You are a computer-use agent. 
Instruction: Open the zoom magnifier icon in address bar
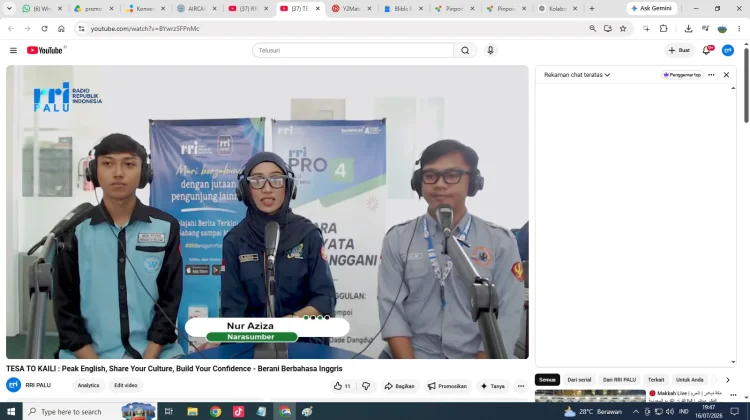[x=593, y=29]
